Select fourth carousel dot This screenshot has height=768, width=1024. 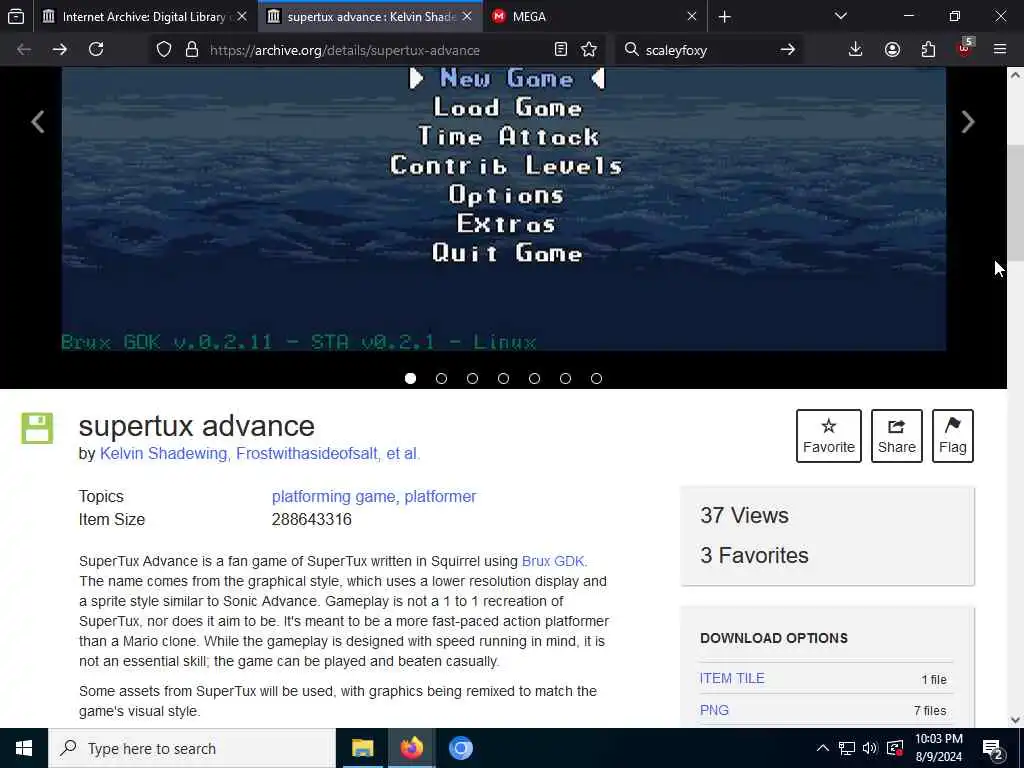[504, 378]
